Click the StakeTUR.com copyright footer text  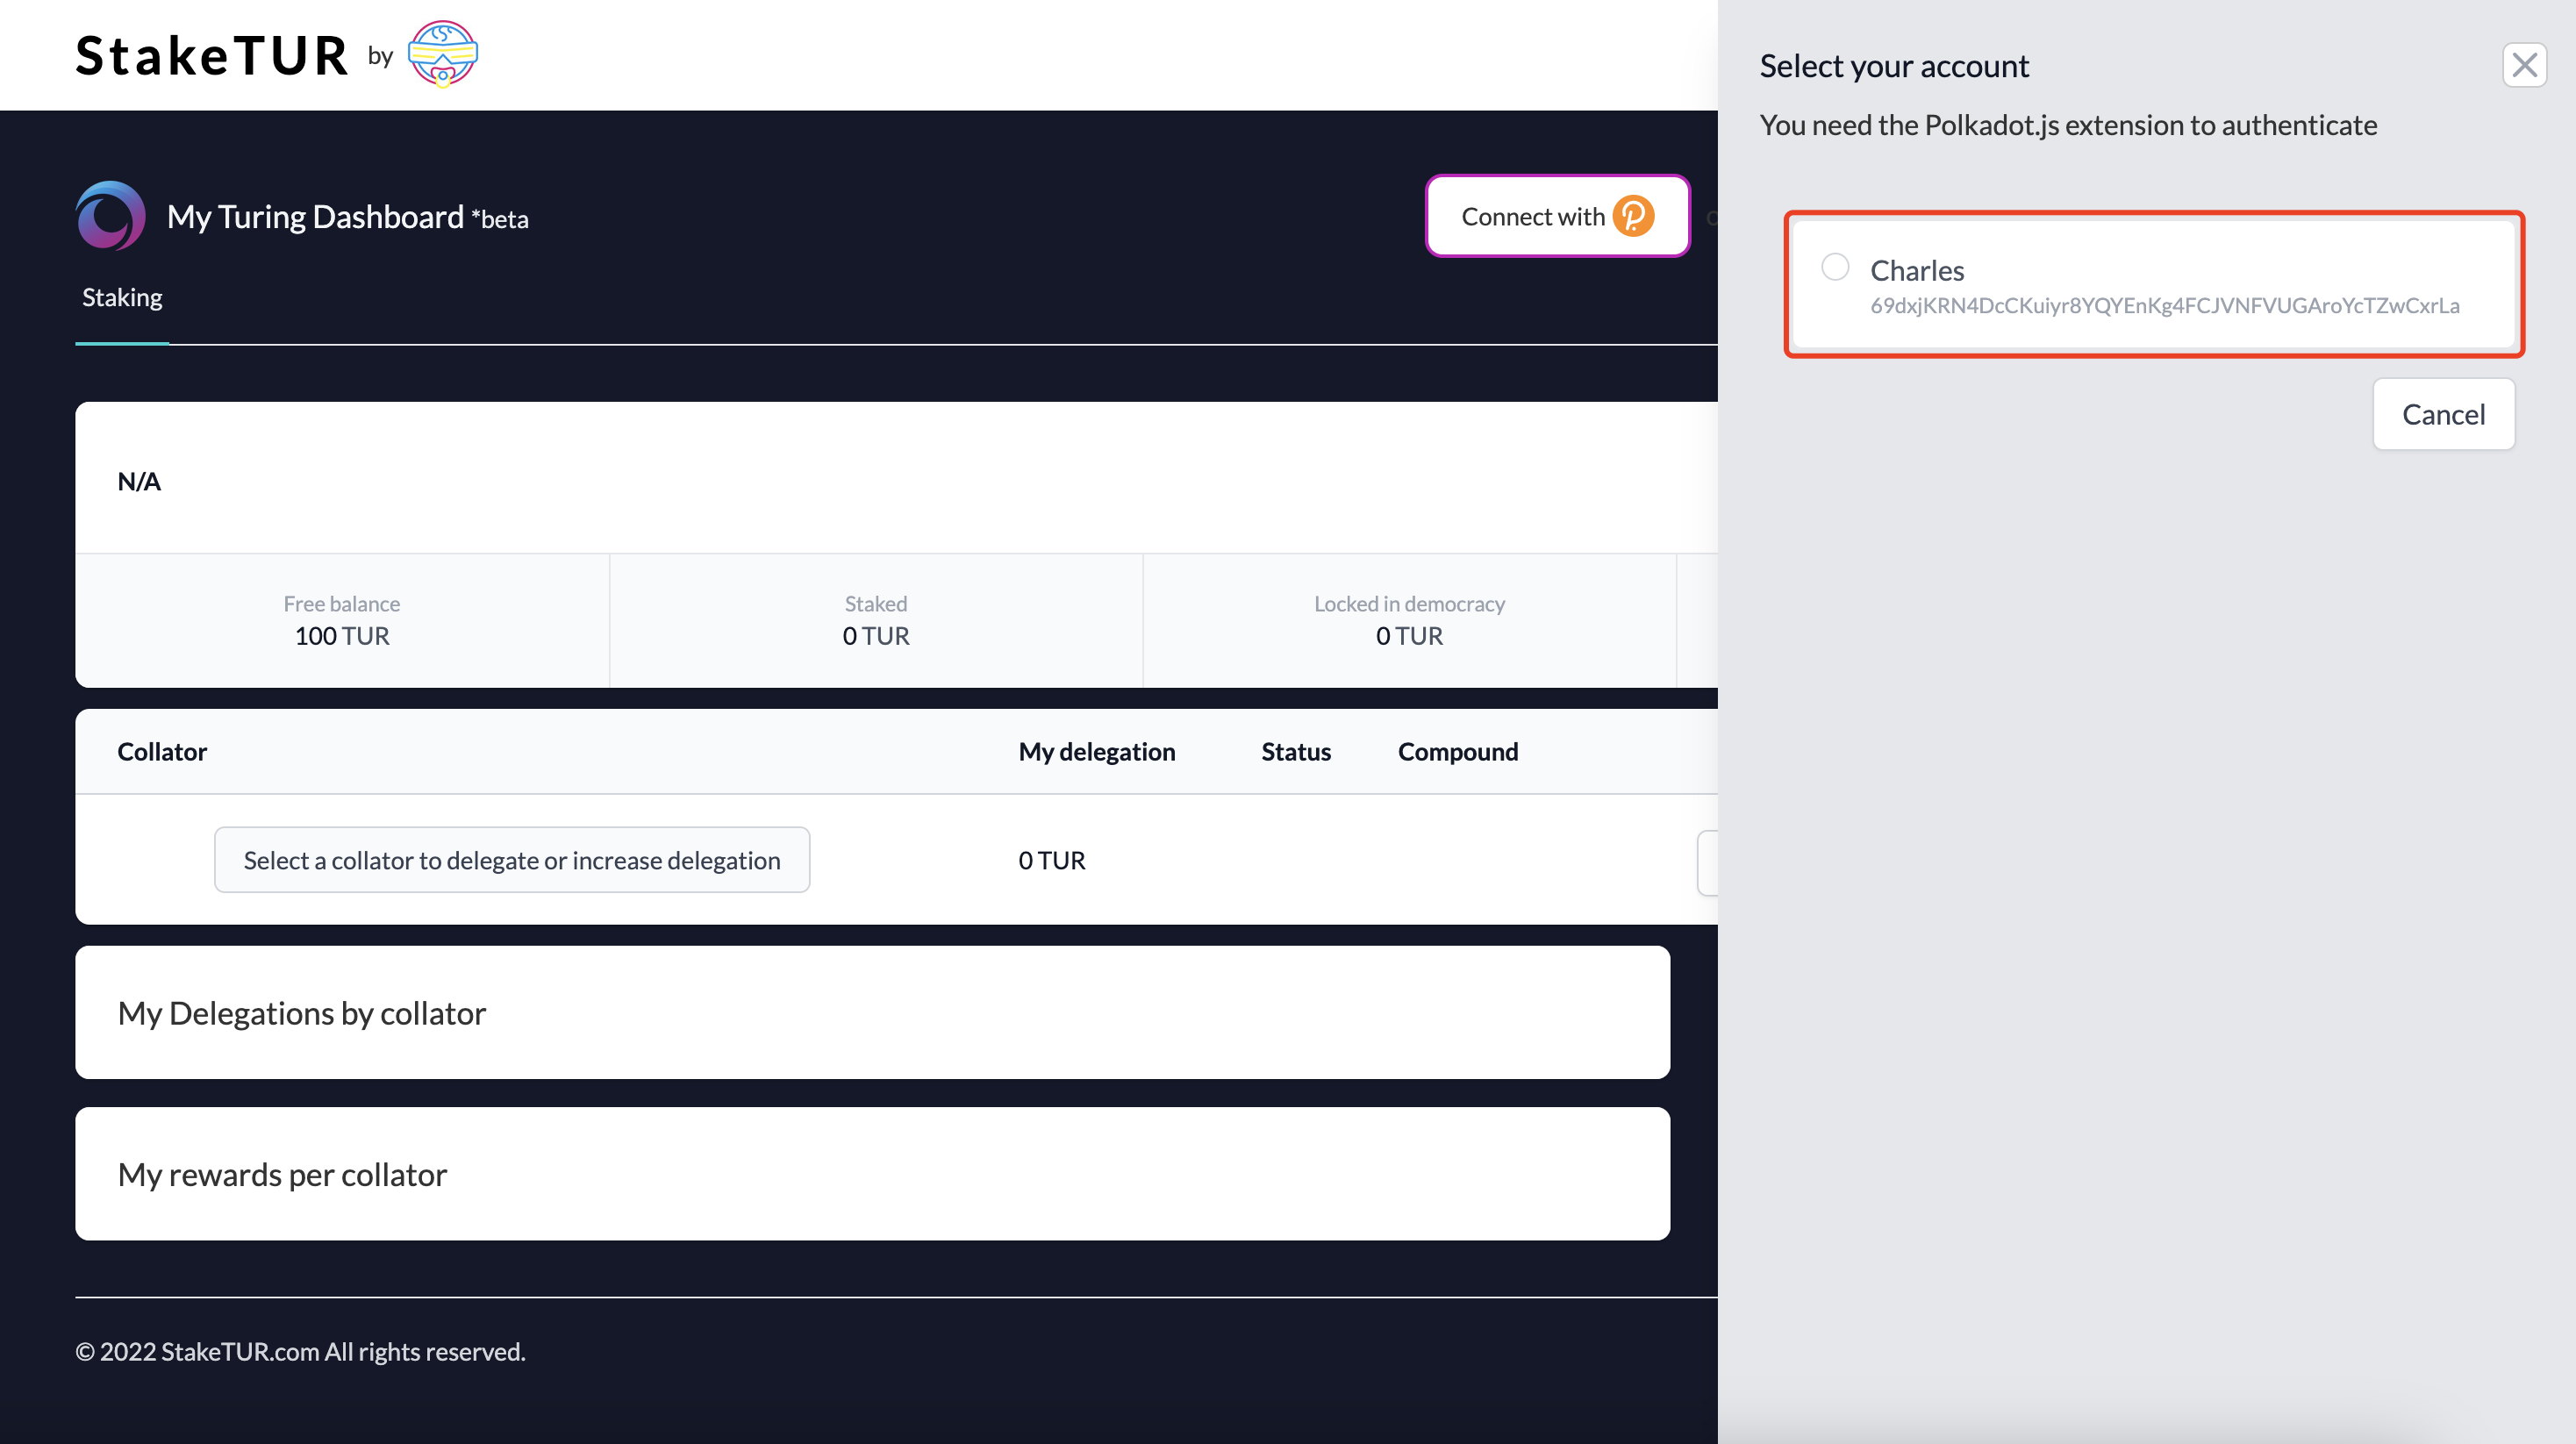(x=300, y=1351)
